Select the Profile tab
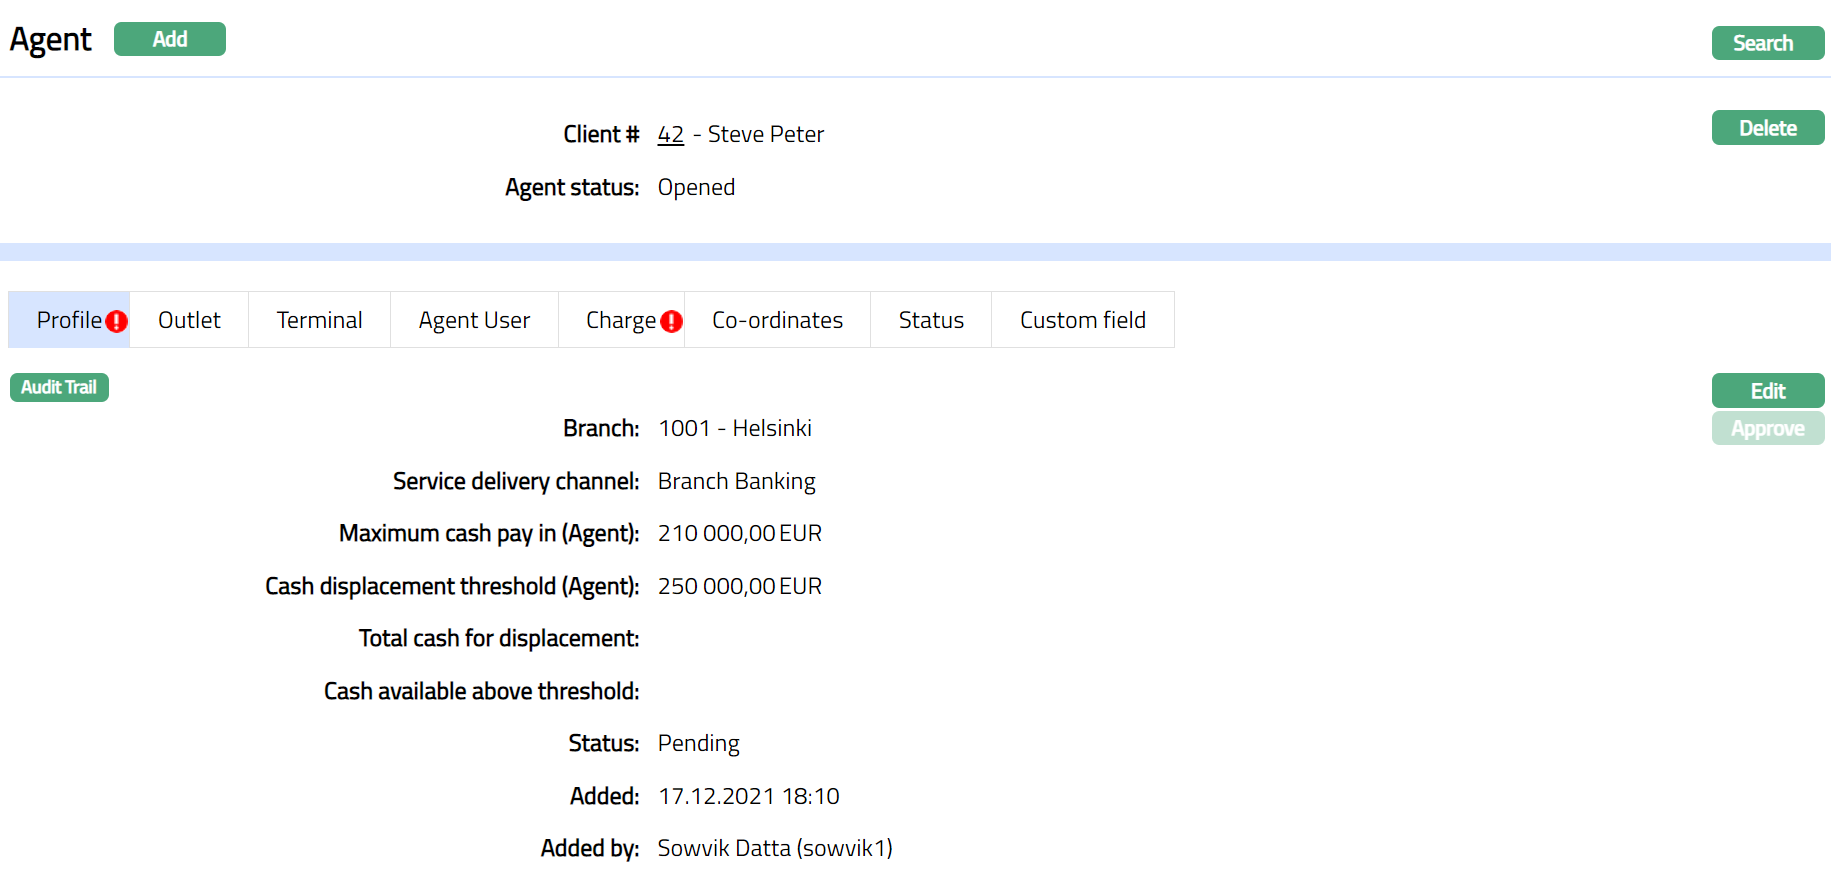The image size is (1831, 877). point(68,320)
